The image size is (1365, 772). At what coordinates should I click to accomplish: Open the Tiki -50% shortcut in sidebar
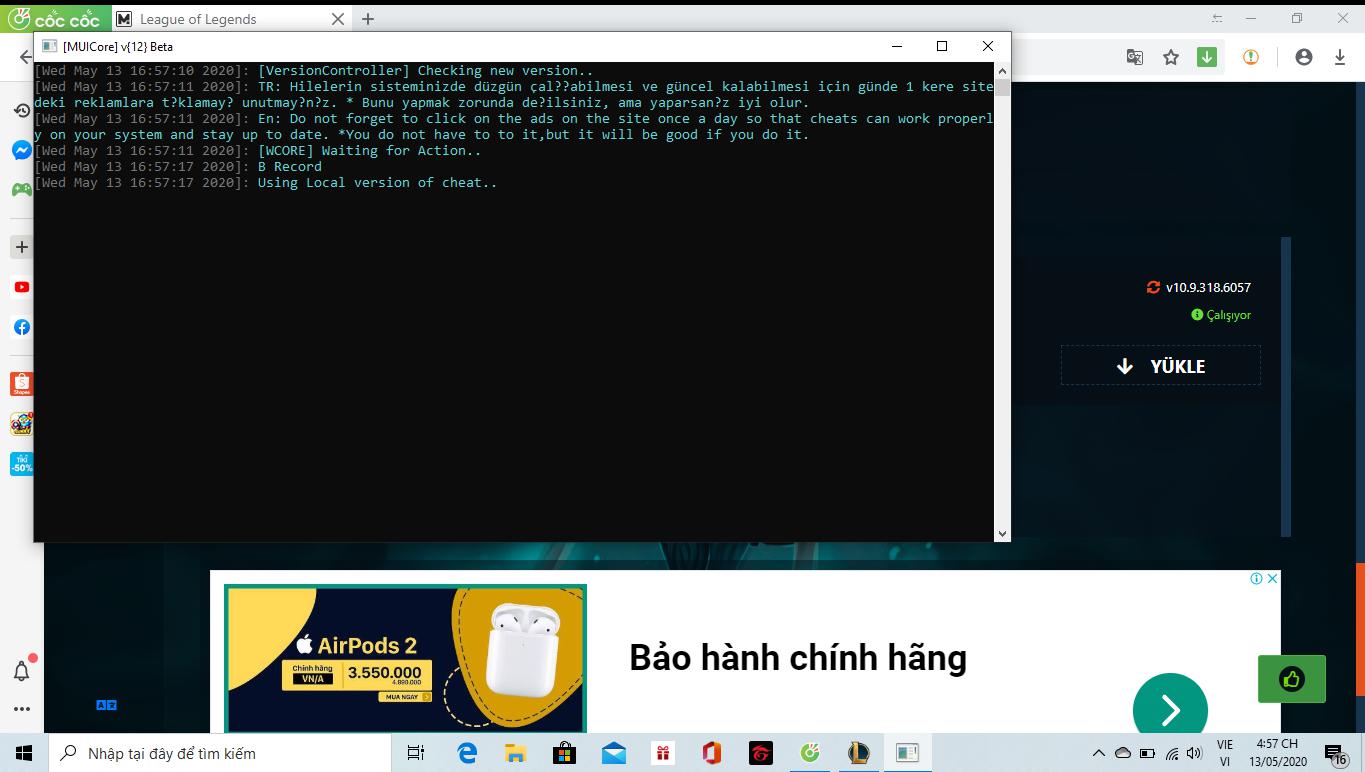[21, 463]
